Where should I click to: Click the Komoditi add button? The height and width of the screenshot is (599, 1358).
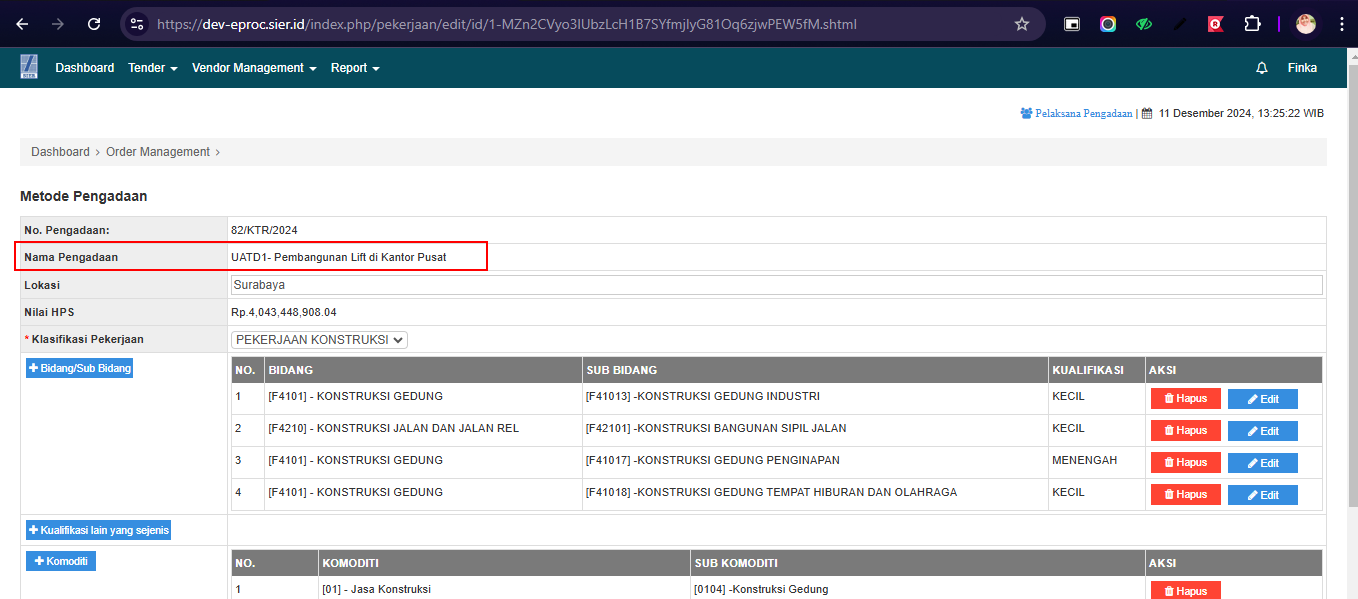(60, 561)
